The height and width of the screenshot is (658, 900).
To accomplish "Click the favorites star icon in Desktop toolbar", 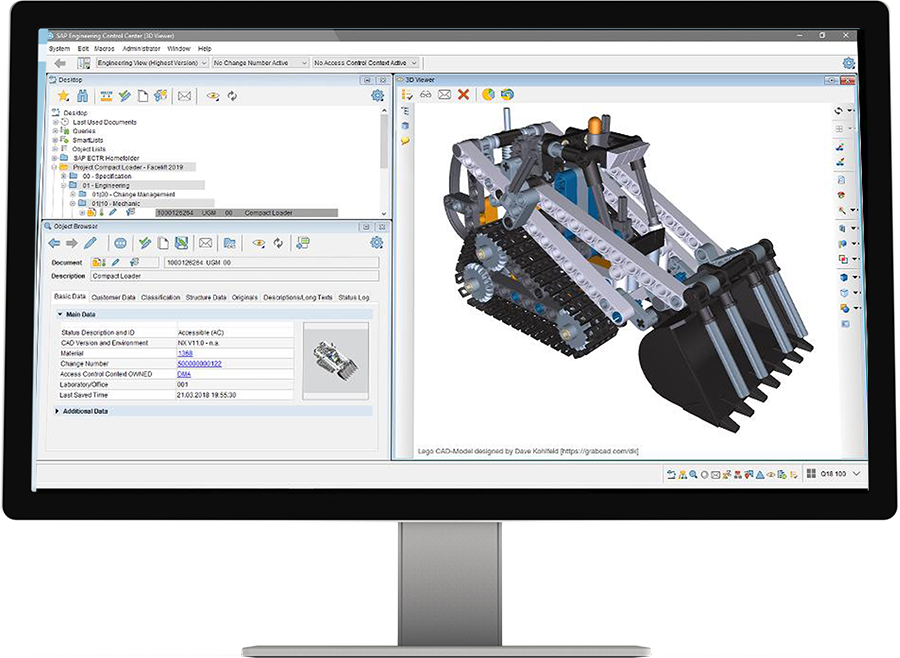I will point(63,96).
